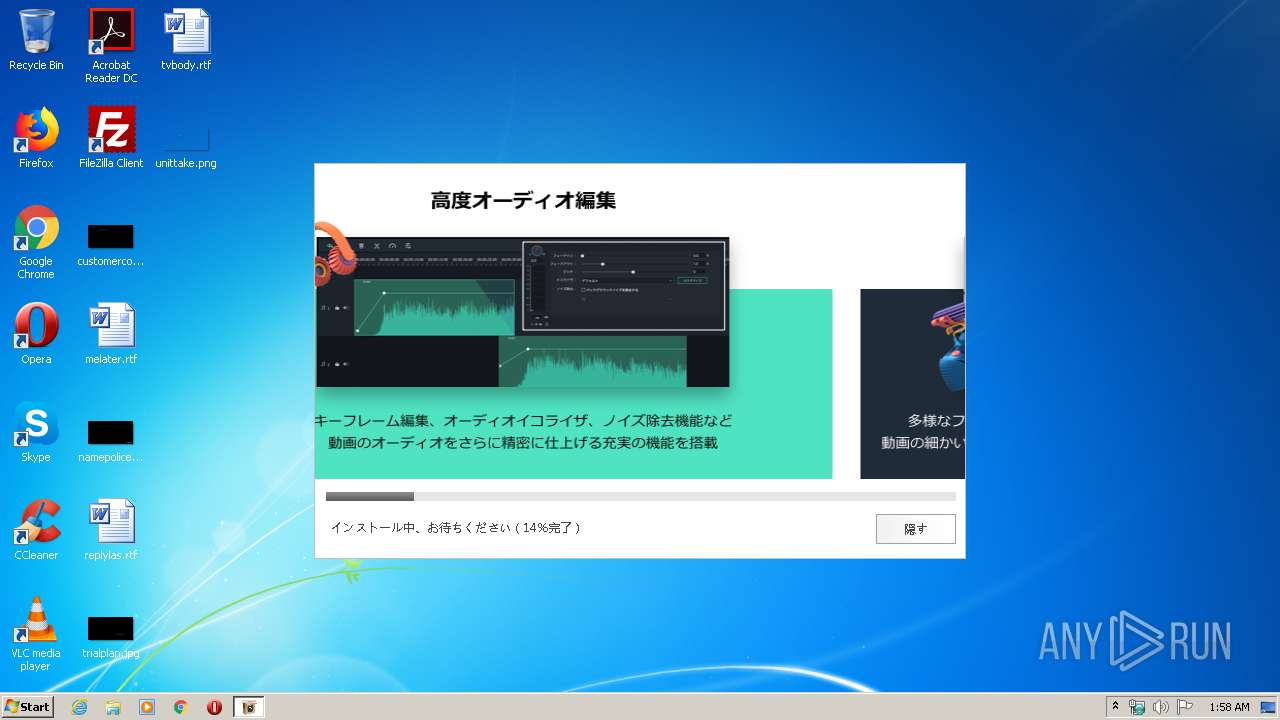Click the Opera taskbar icon

pyautogui.click(x=214, y=707)
